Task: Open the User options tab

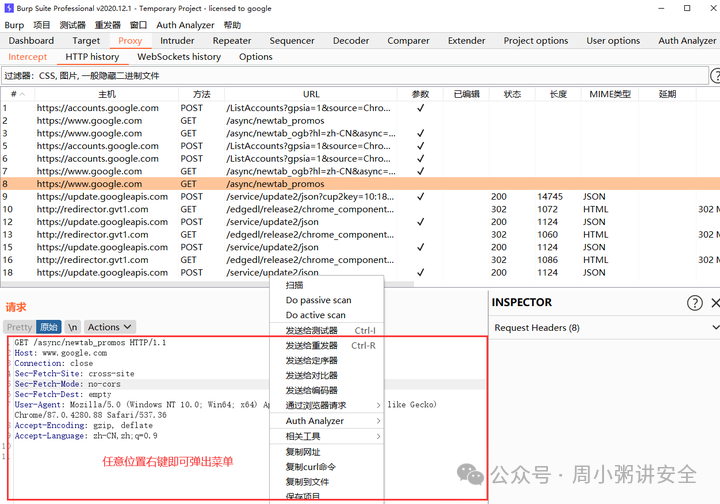Action: [x=613, y=41]
